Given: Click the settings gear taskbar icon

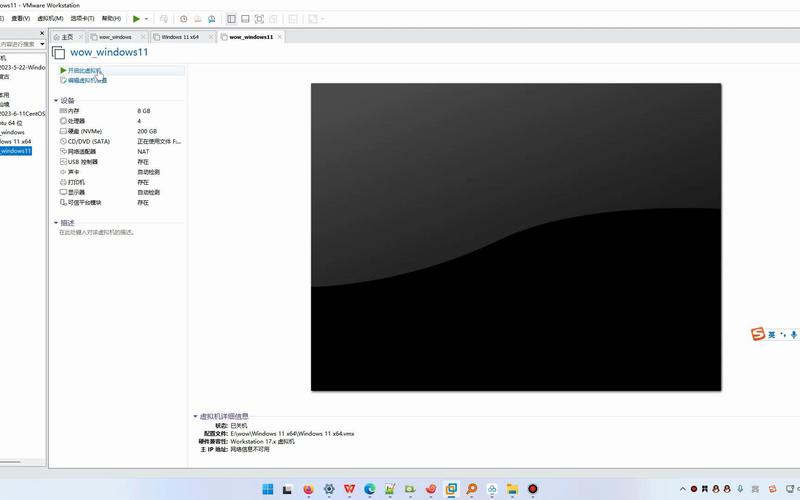Looking at the screenshot, I should pos(329,489).
